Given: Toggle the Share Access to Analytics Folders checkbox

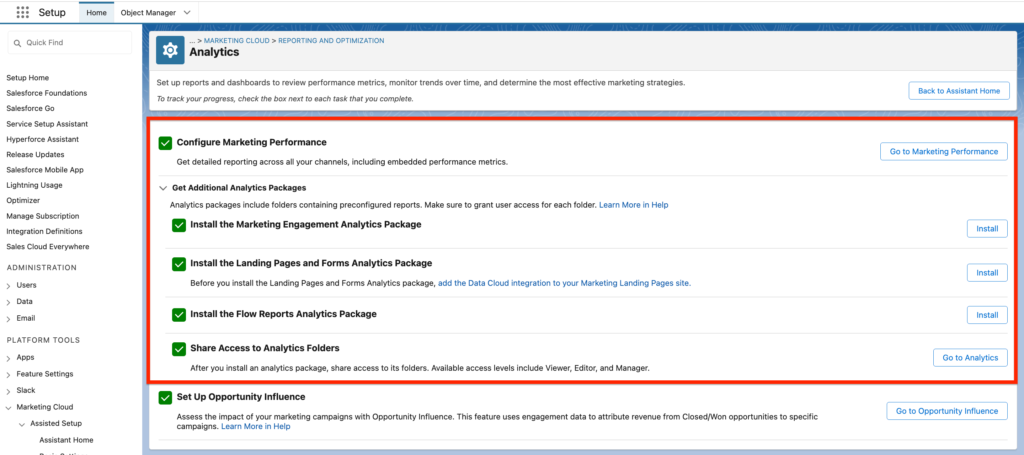Looking at the screenshot, I should pos(179,349).
